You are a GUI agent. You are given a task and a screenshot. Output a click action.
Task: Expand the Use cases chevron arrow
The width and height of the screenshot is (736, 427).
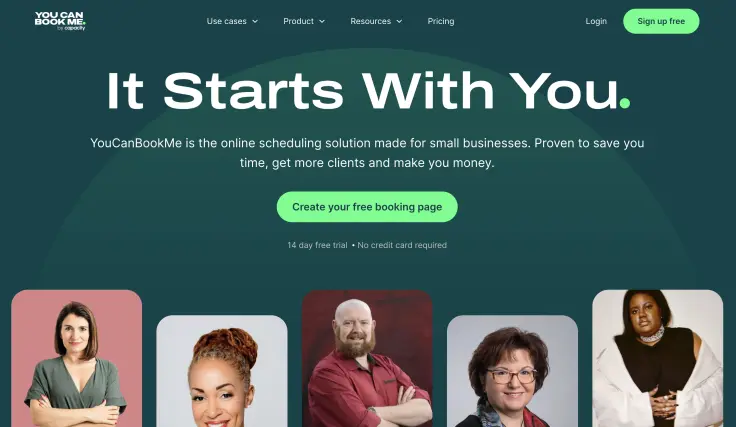[x=255, y=21]
